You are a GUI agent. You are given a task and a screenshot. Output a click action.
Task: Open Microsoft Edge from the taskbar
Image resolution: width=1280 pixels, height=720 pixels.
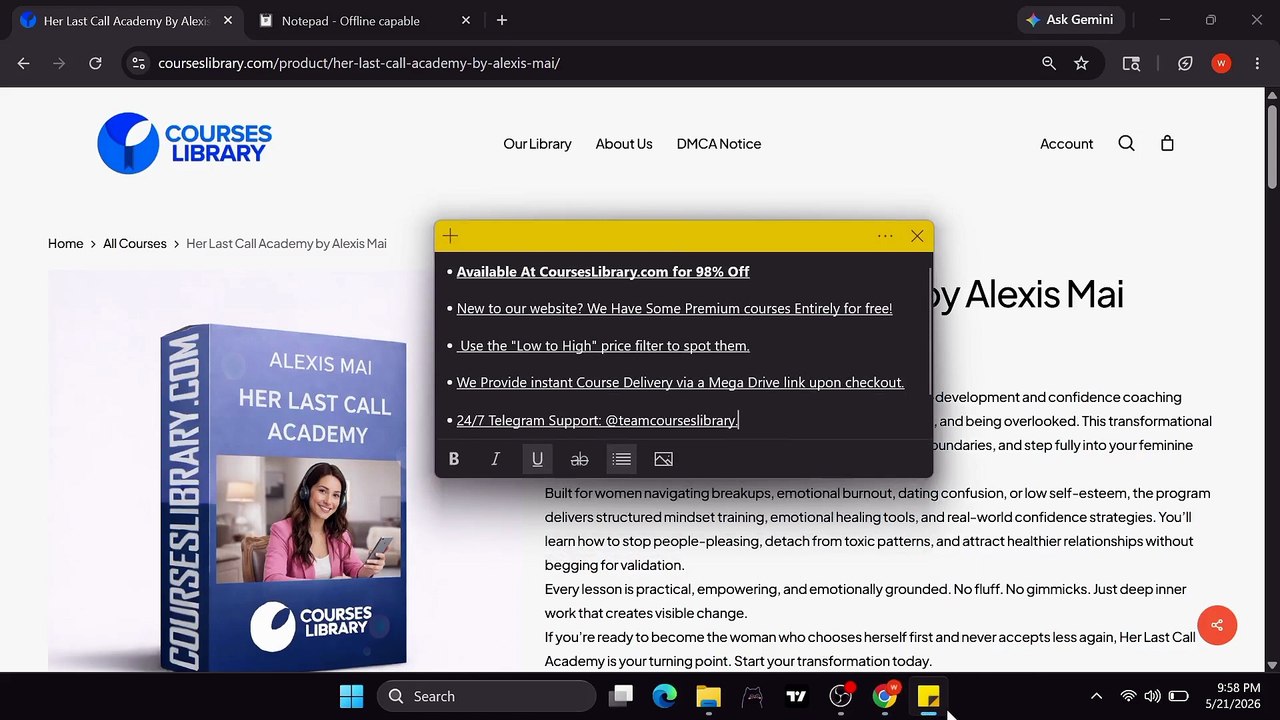click(665, 696)
